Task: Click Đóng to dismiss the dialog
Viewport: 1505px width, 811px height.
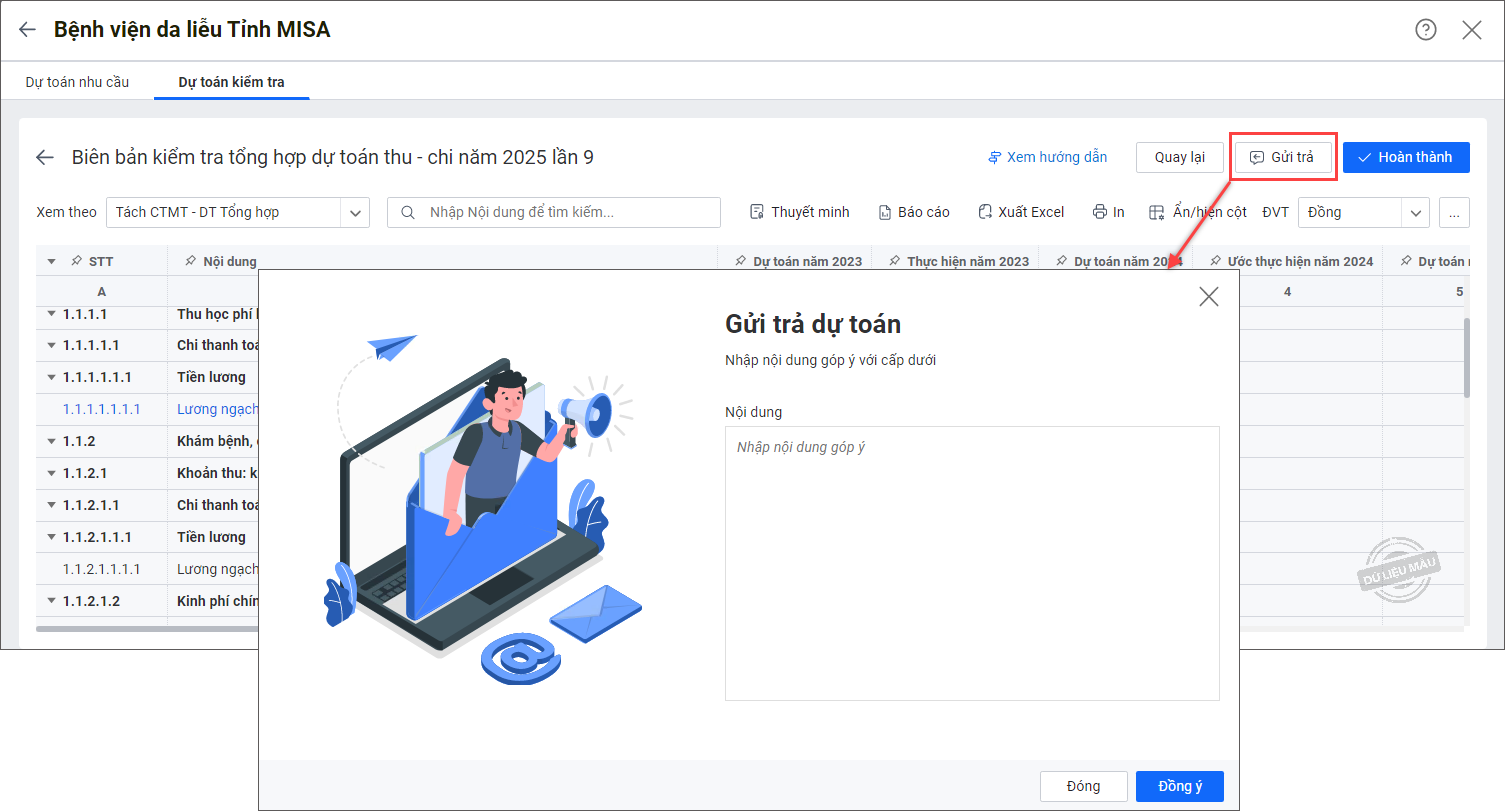Action: click(1083, 786)
